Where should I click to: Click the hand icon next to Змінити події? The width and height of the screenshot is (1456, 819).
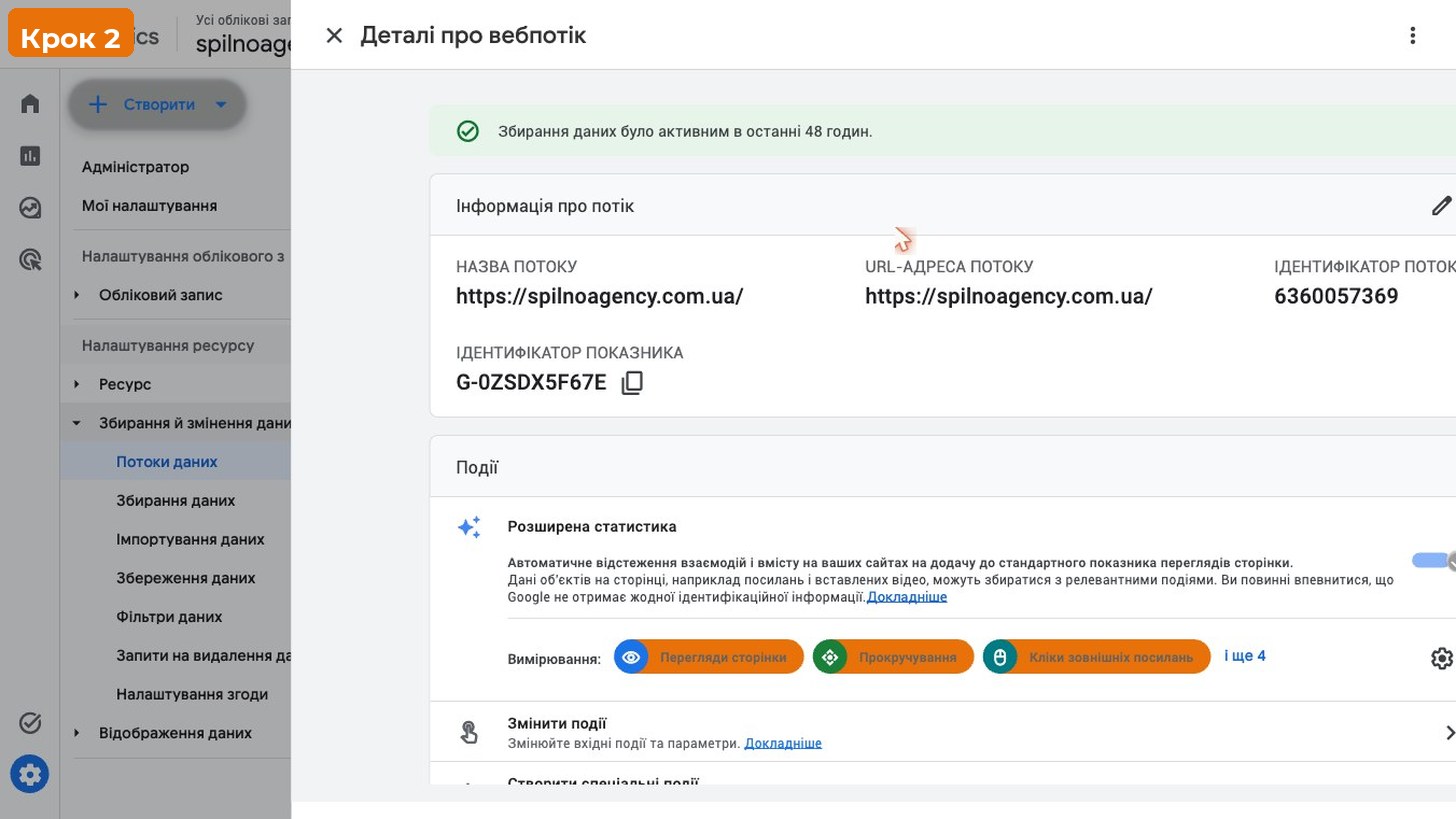tap(469, 732)
